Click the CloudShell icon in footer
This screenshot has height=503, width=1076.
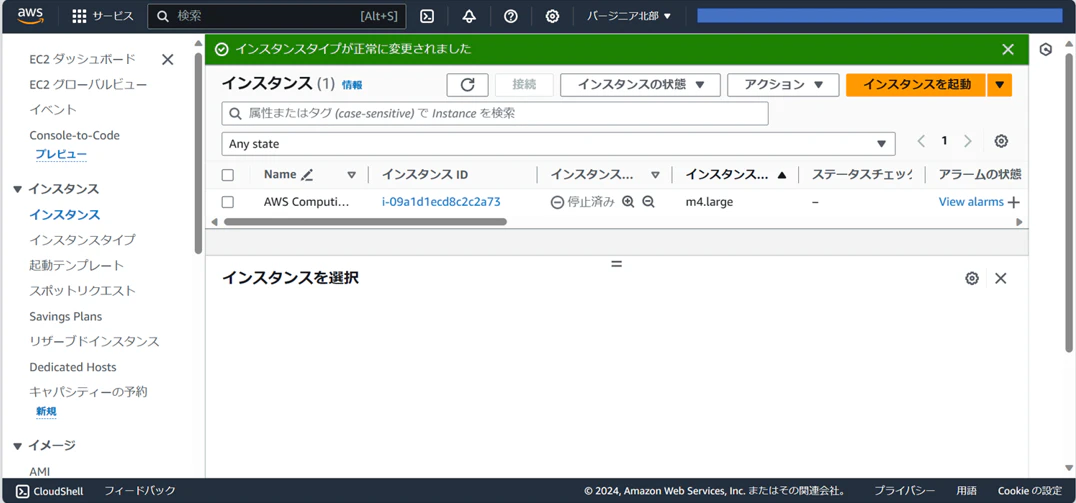(x=23, y=491)
